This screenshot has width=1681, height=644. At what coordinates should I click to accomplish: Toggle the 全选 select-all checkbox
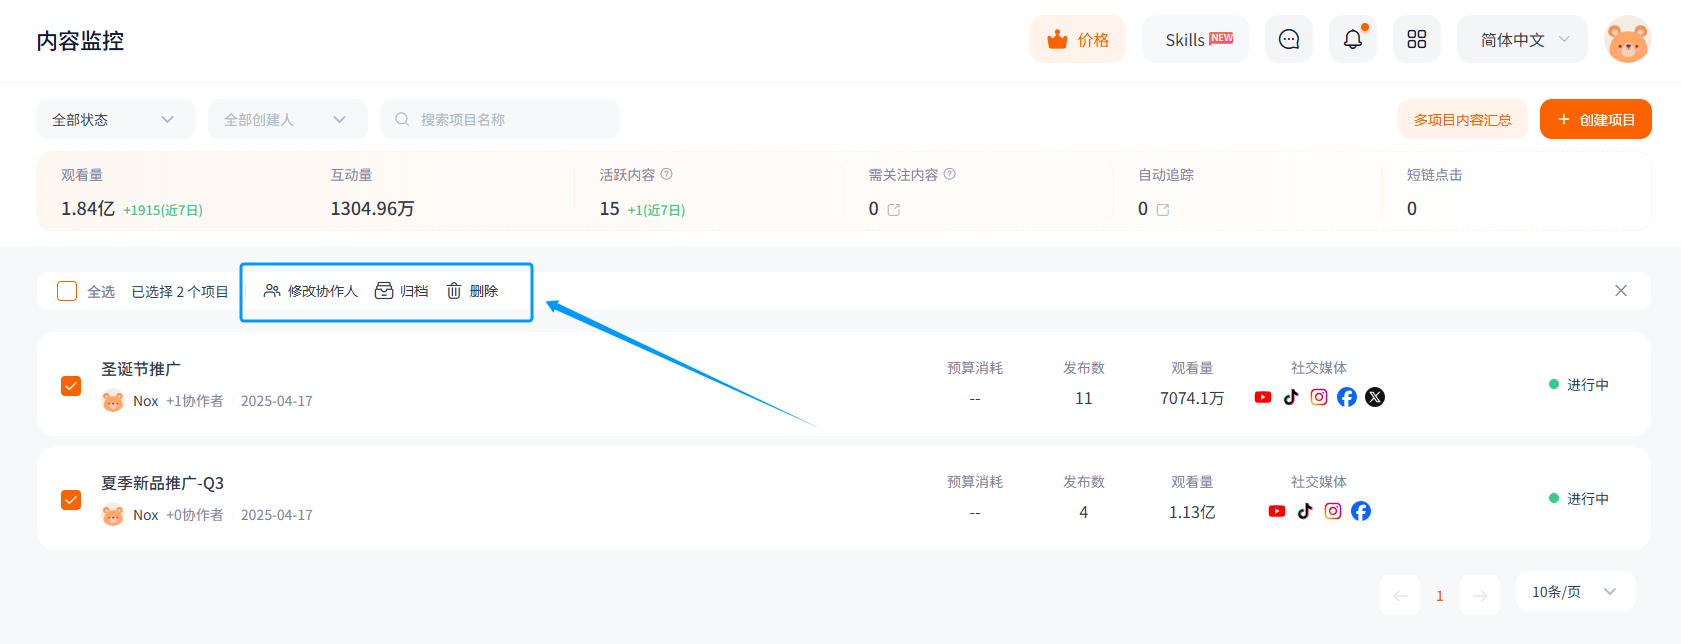click(x=67, y=291)
